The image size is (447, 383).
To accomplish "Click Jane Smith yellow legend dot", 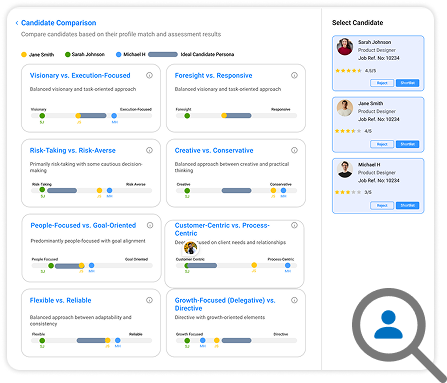I will 24,54.
